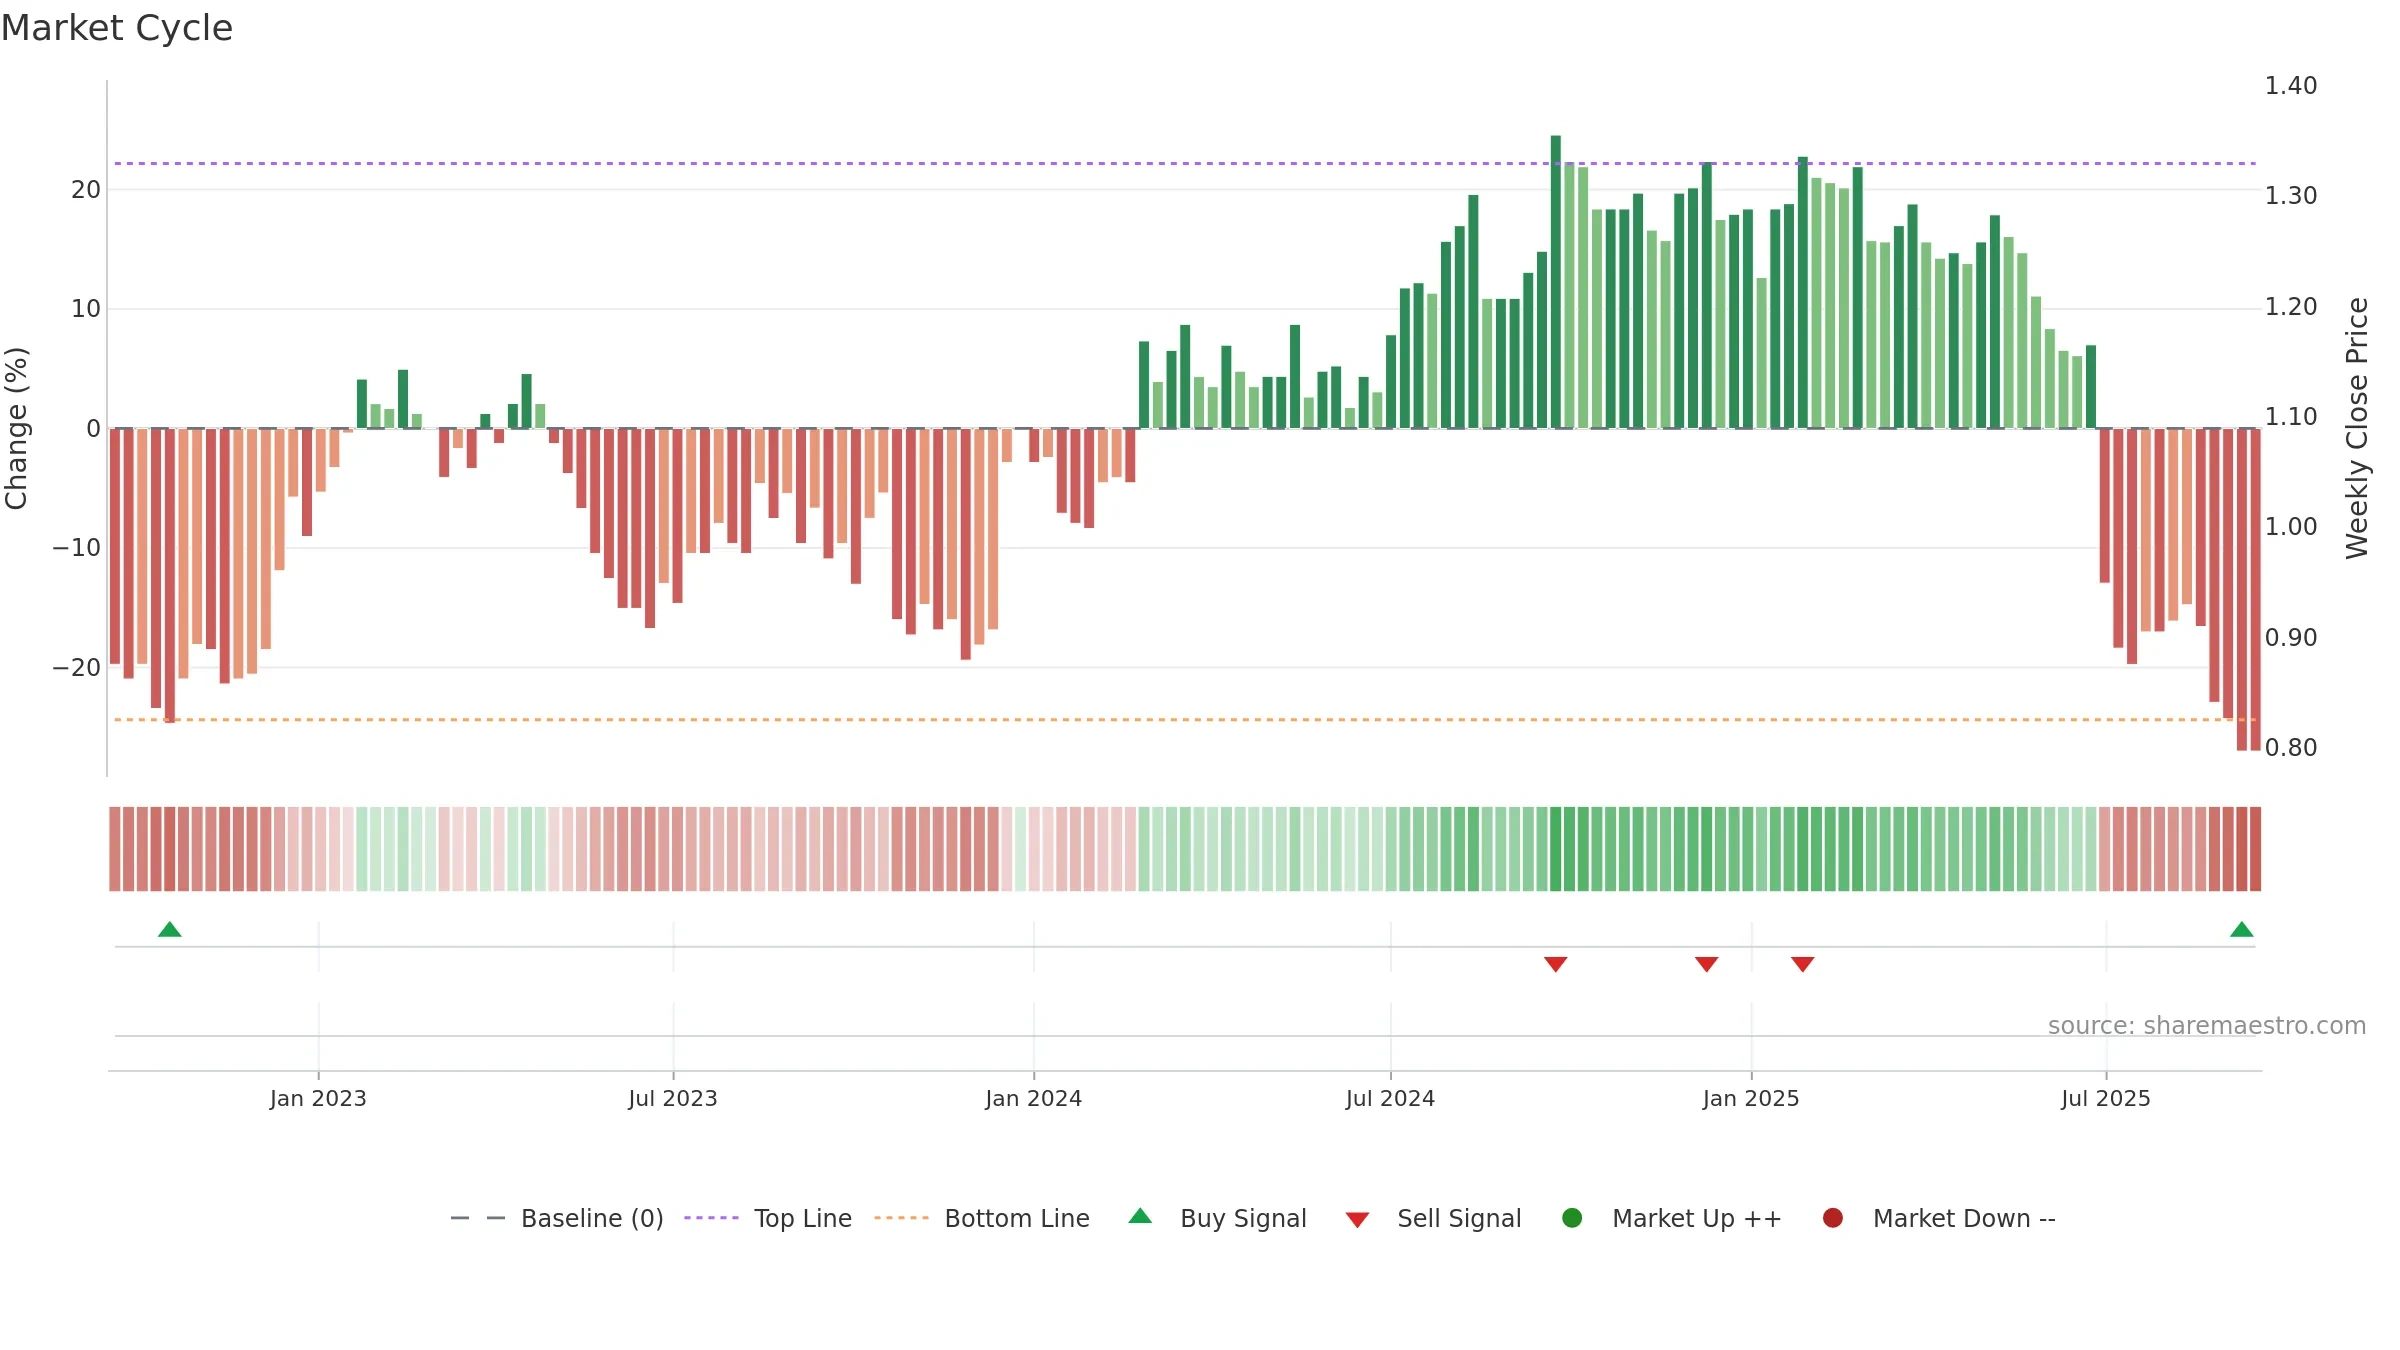Click the 1.20 price axis value

click(x=2291, y=307)
